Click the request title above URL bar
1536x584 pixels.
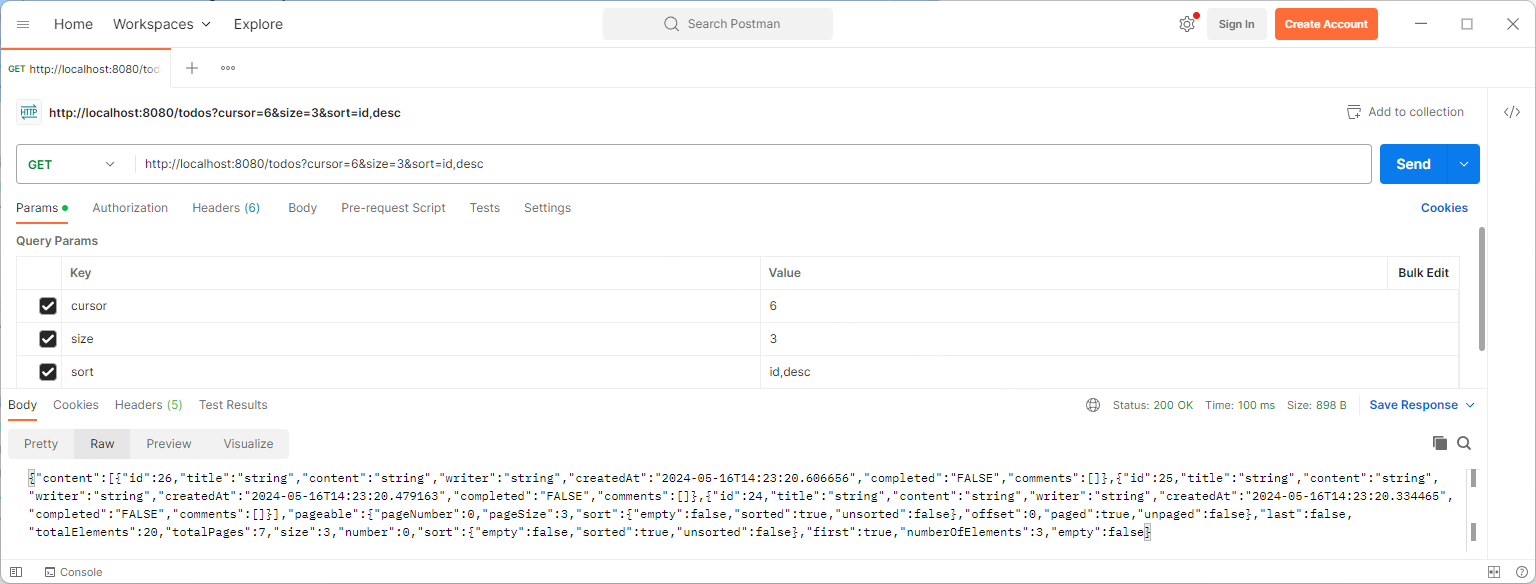coord(225,113)
